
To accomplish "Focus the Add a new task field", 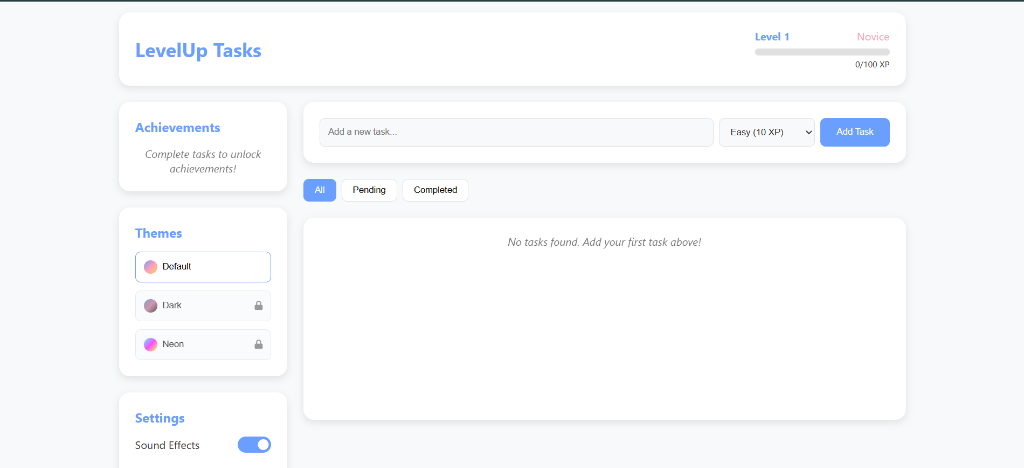I will pyautogui.click(x=516, y=132).
